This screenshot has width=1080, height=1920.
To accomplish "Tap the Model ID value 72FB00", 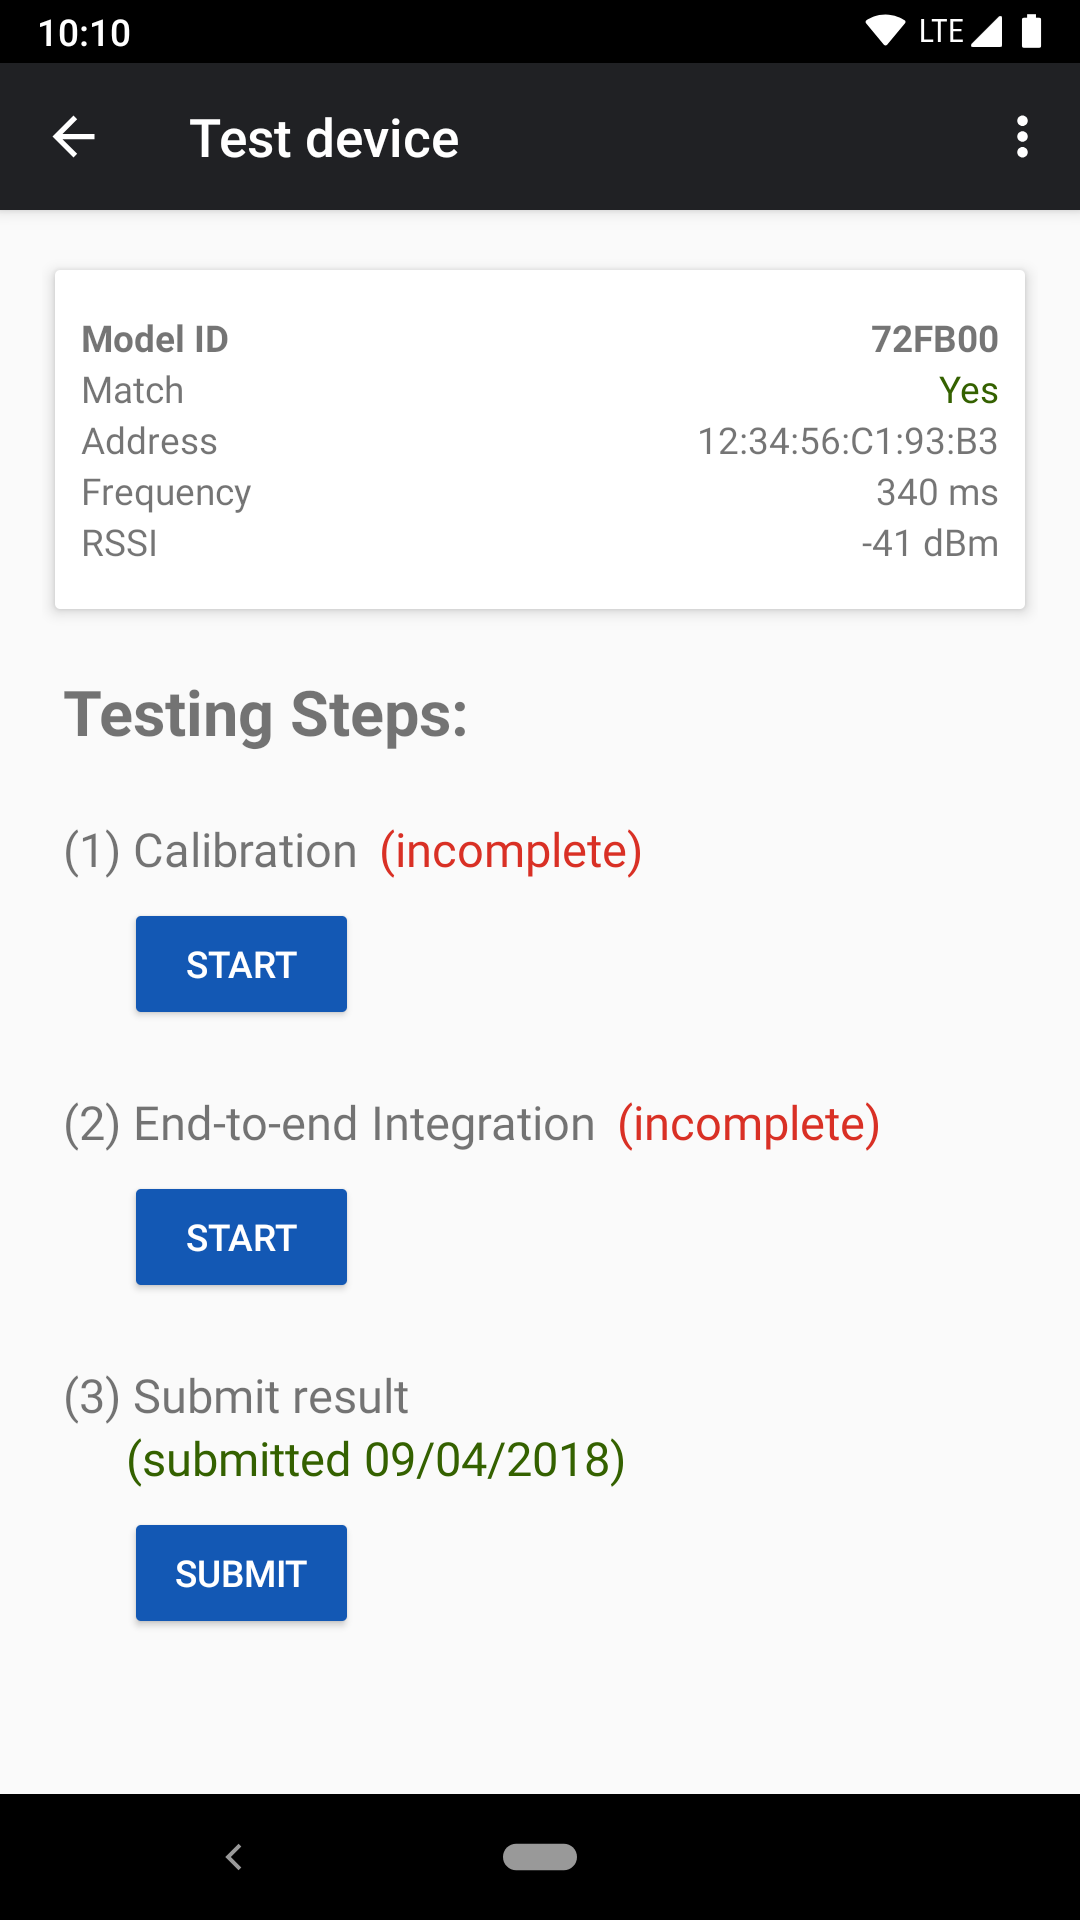I will point(934,340).
